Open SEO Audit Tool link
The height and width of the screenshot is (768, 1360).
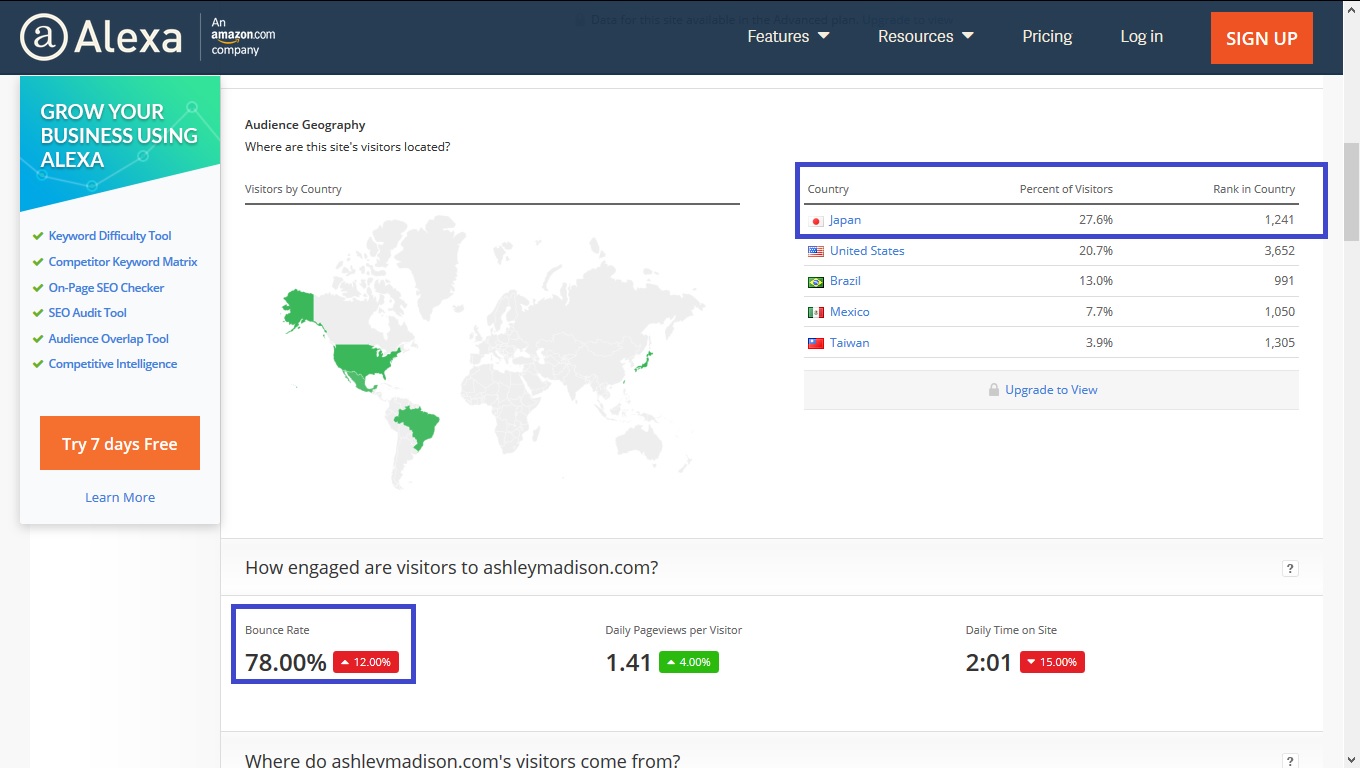[88, 313]
